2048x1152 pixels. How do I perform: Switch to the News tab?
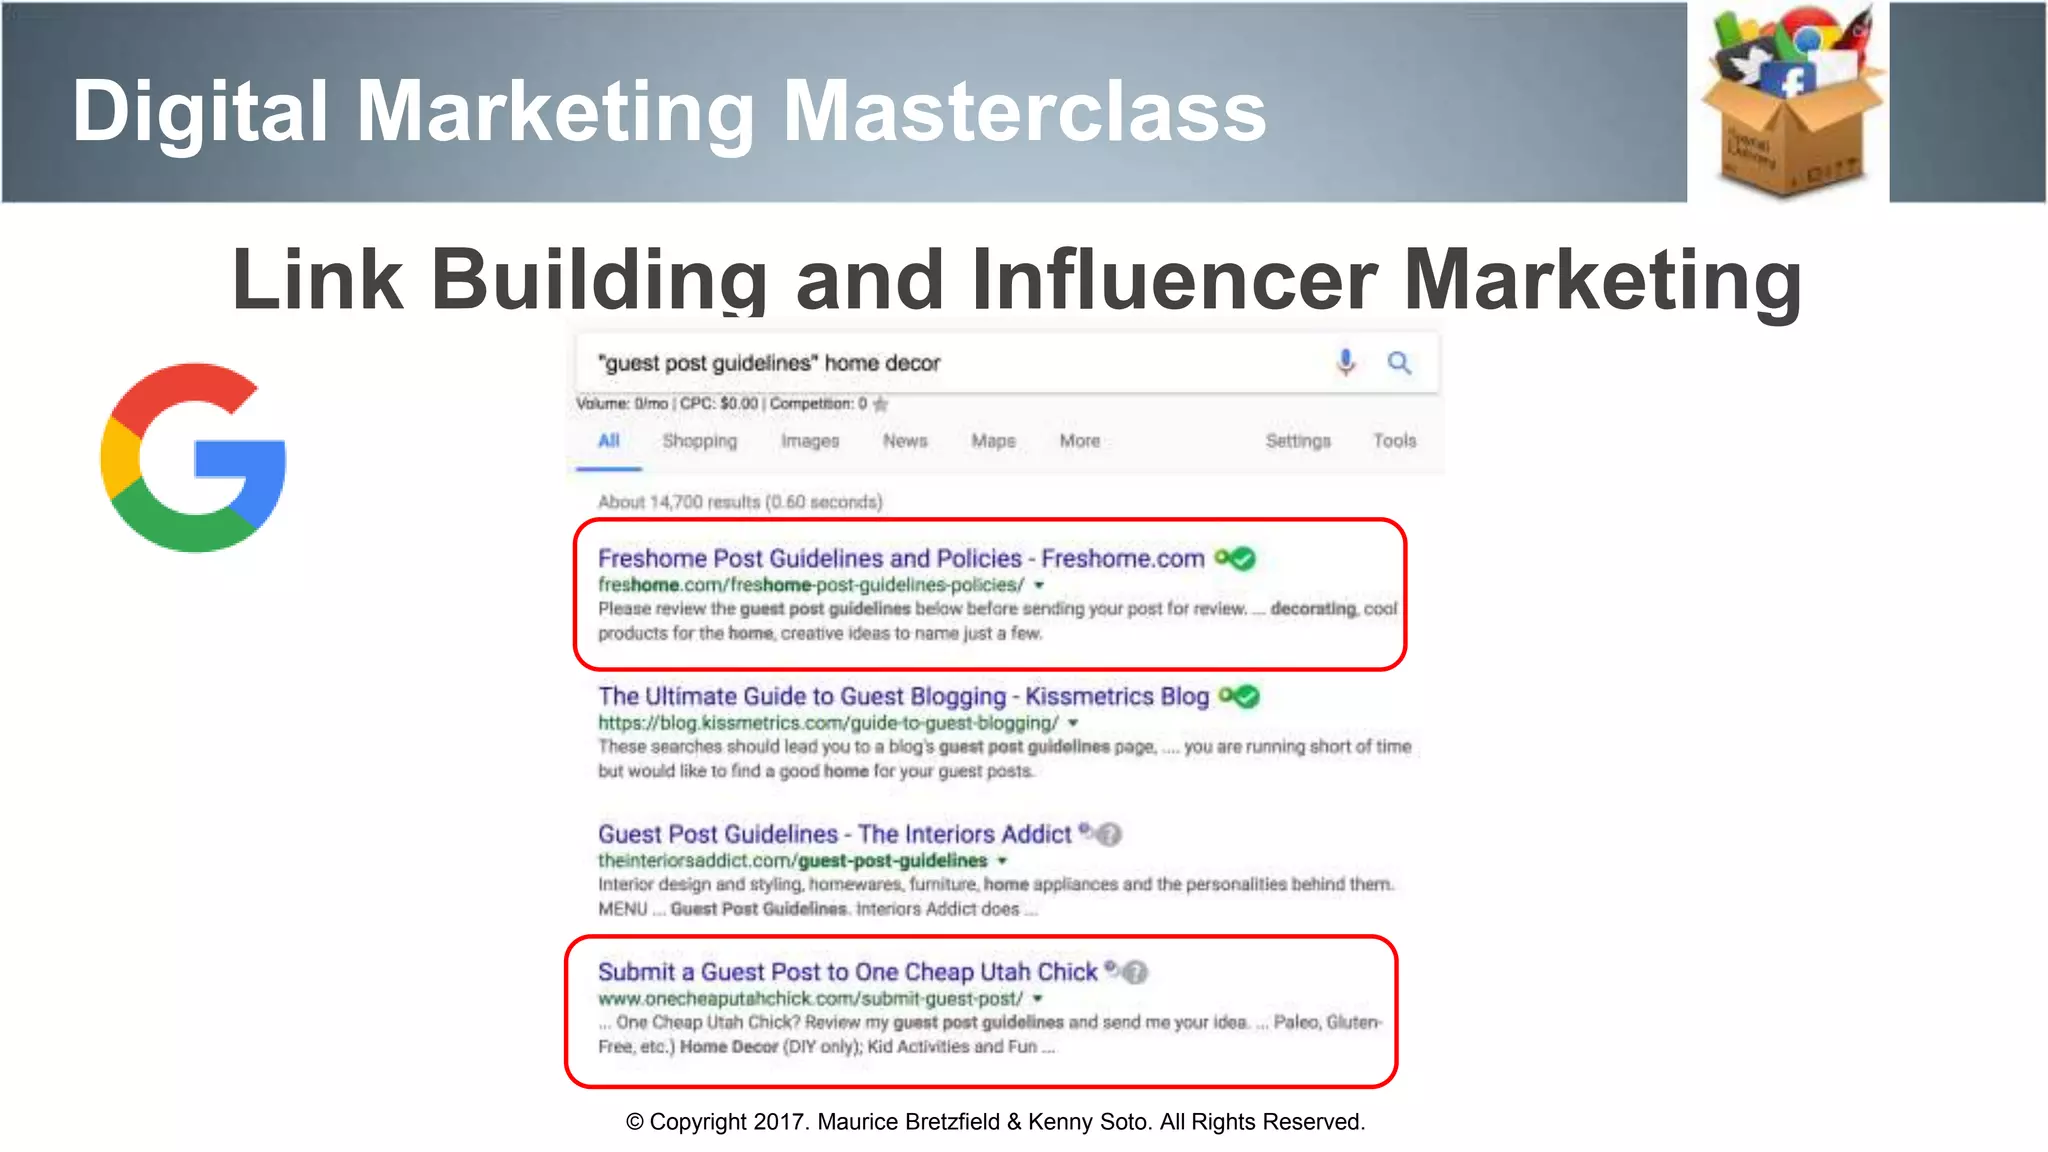click(x=905, y=441)
